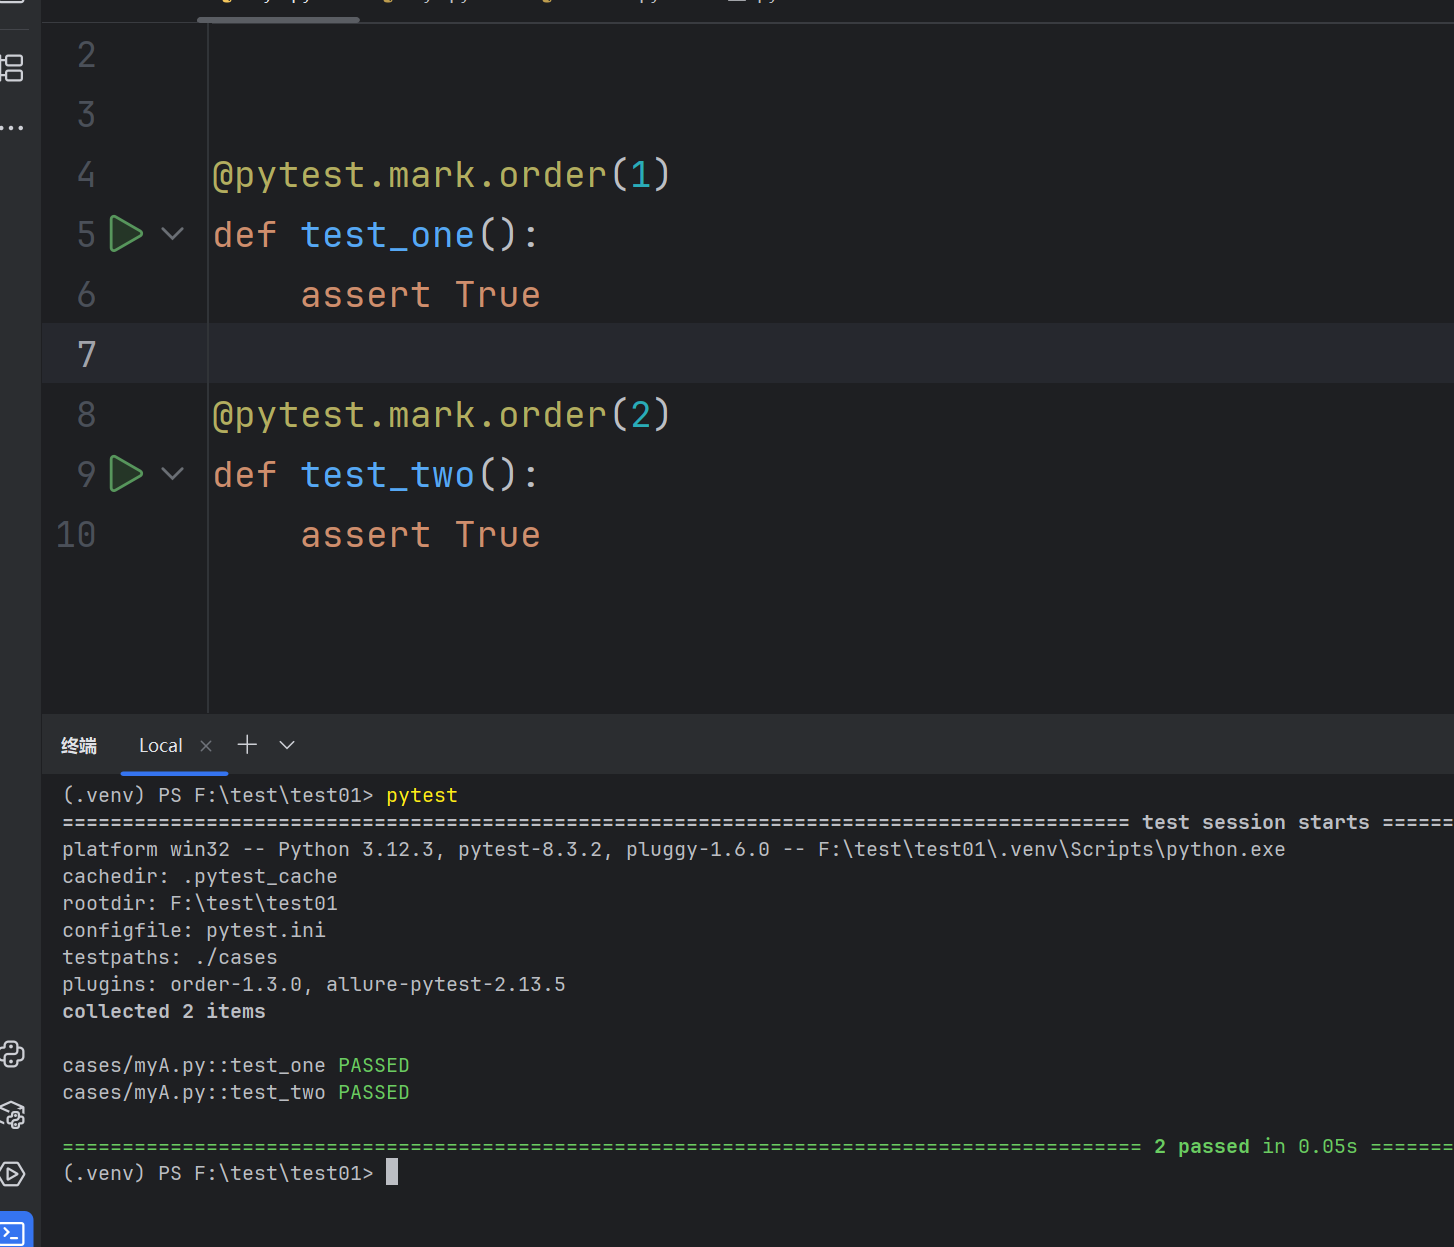
Task: Click the @pytest.mark.order(1) decorator
Action: point(441,175)
